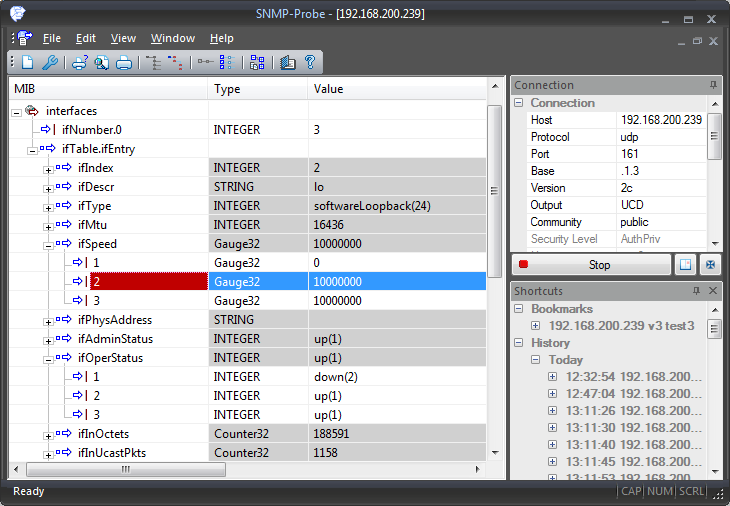Screen dimensions: 730x506
Task: Expand the ifType node
Action: click(x=48, y=208)
